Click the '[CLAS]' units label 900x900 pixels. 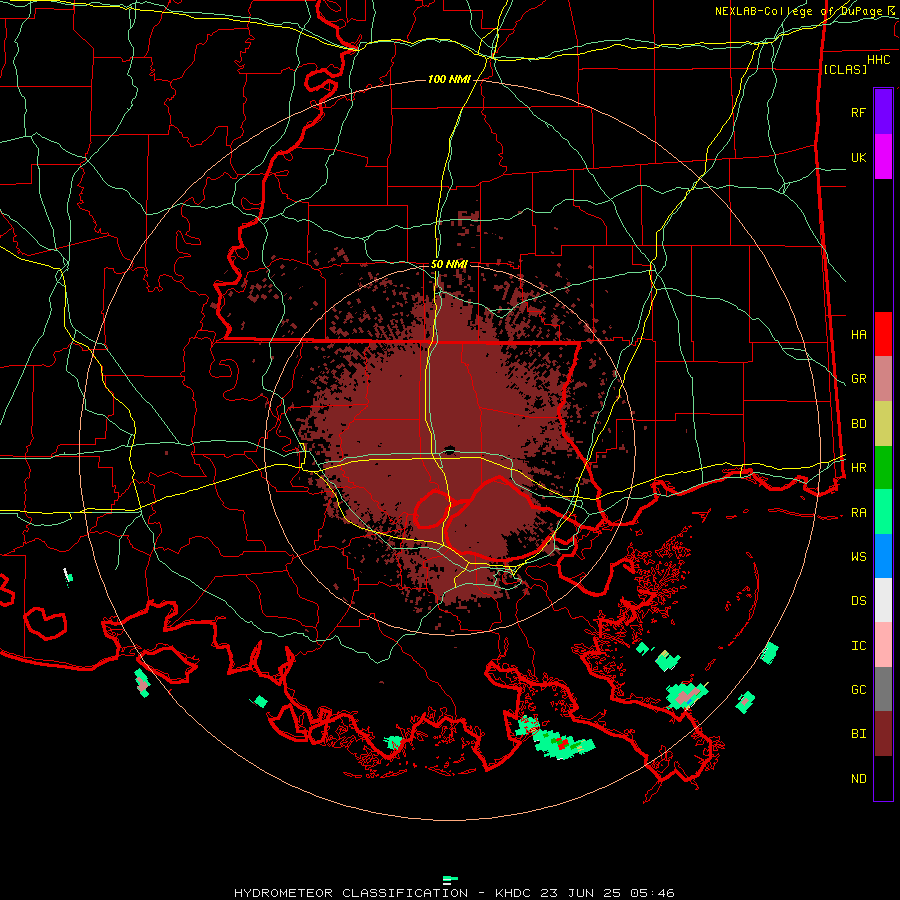pos(845,69)
